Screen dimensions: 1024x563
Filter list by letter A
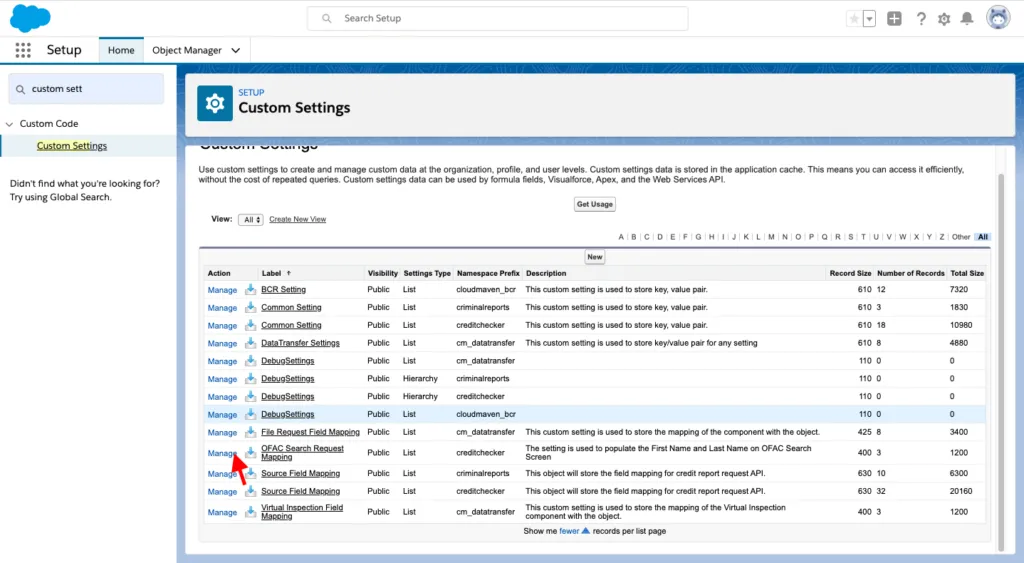point(621,237)
